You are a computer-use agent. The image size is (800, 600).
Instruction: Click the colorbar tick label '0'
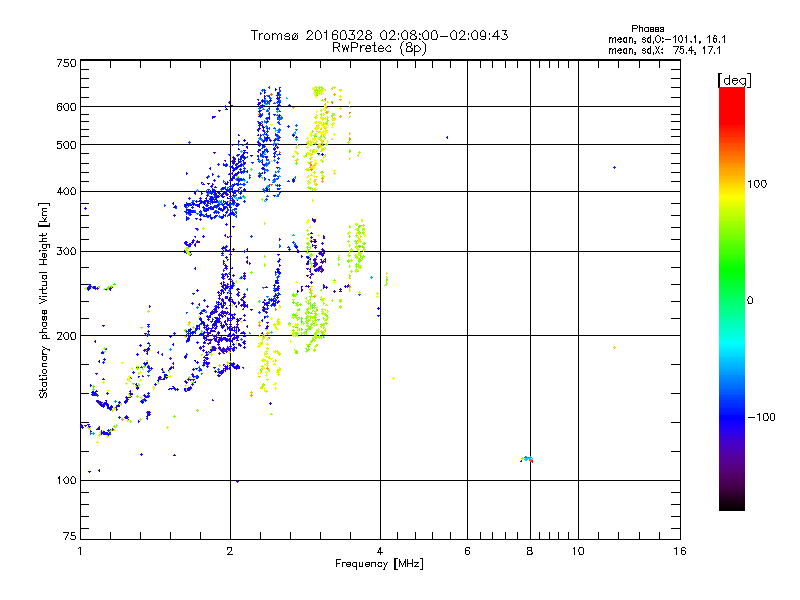coord(750,301)
